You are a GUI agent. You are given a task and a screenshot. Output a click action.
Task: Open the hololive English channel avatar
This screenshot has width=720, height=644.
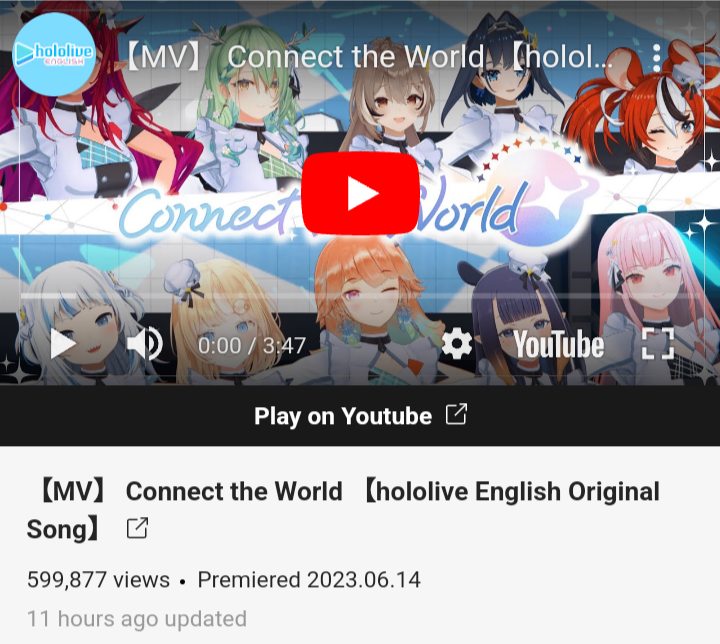pos(54,54)
